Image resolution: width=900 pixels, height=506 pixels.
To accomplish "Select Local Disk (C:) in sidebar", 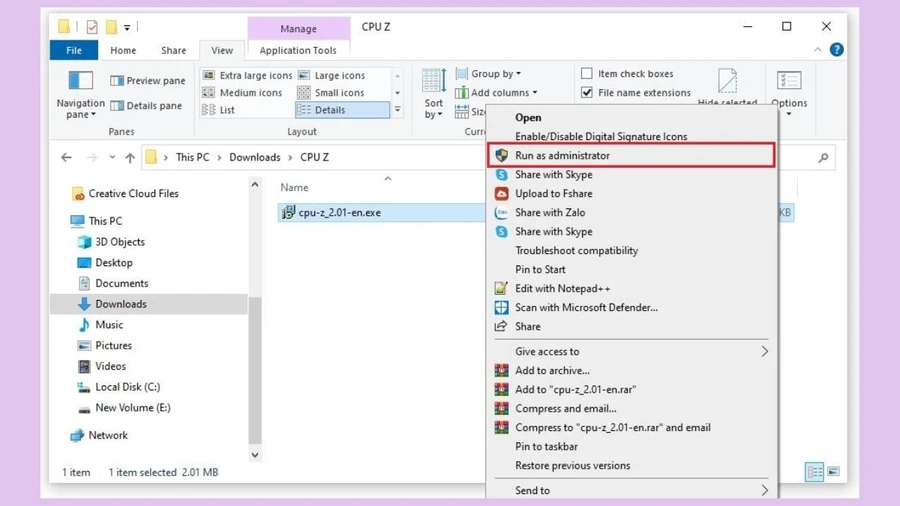I will tap(127, 387).
